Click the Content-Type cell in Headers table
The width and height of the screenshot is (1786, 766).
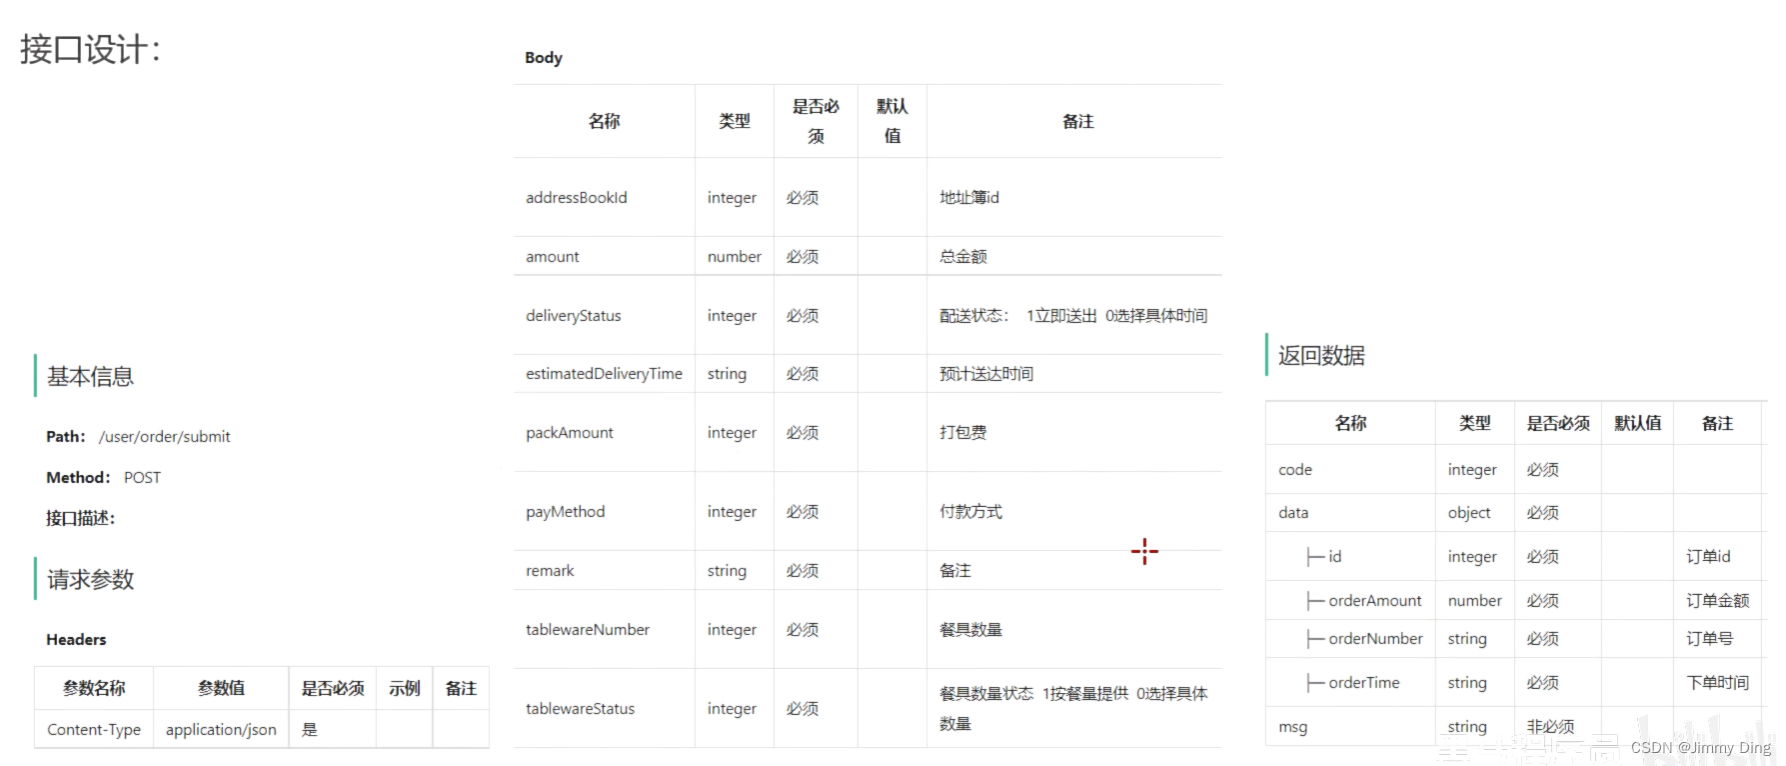pos(94,729)
